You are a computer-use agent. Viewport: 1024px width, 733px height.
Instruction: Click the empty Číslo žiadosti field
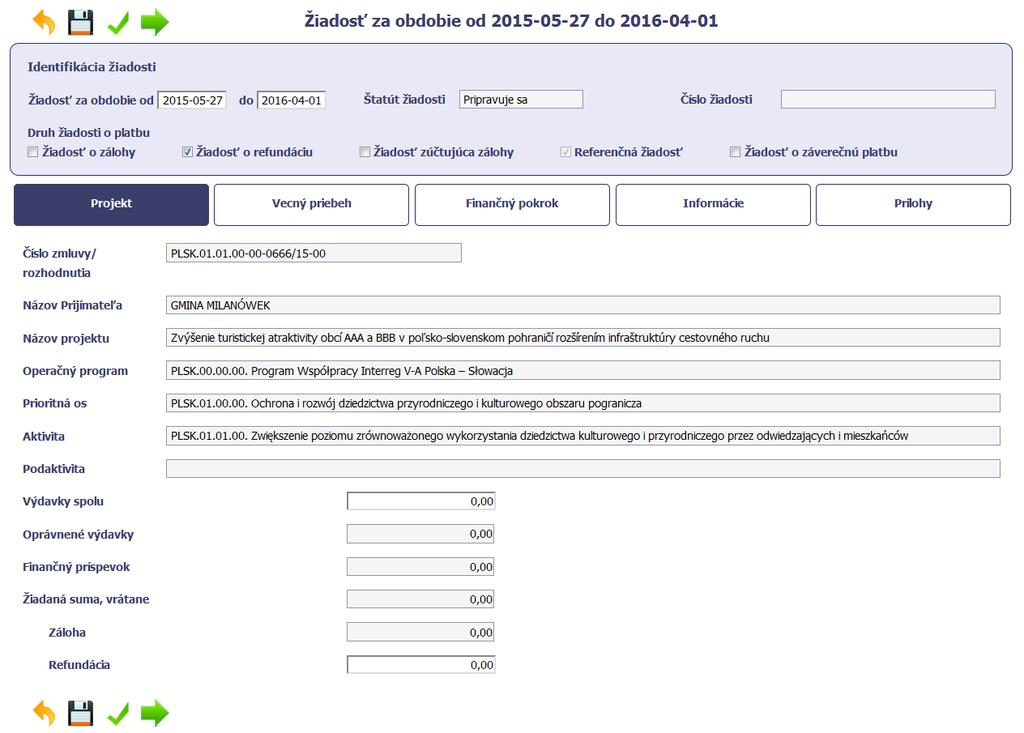coord(888,99)
